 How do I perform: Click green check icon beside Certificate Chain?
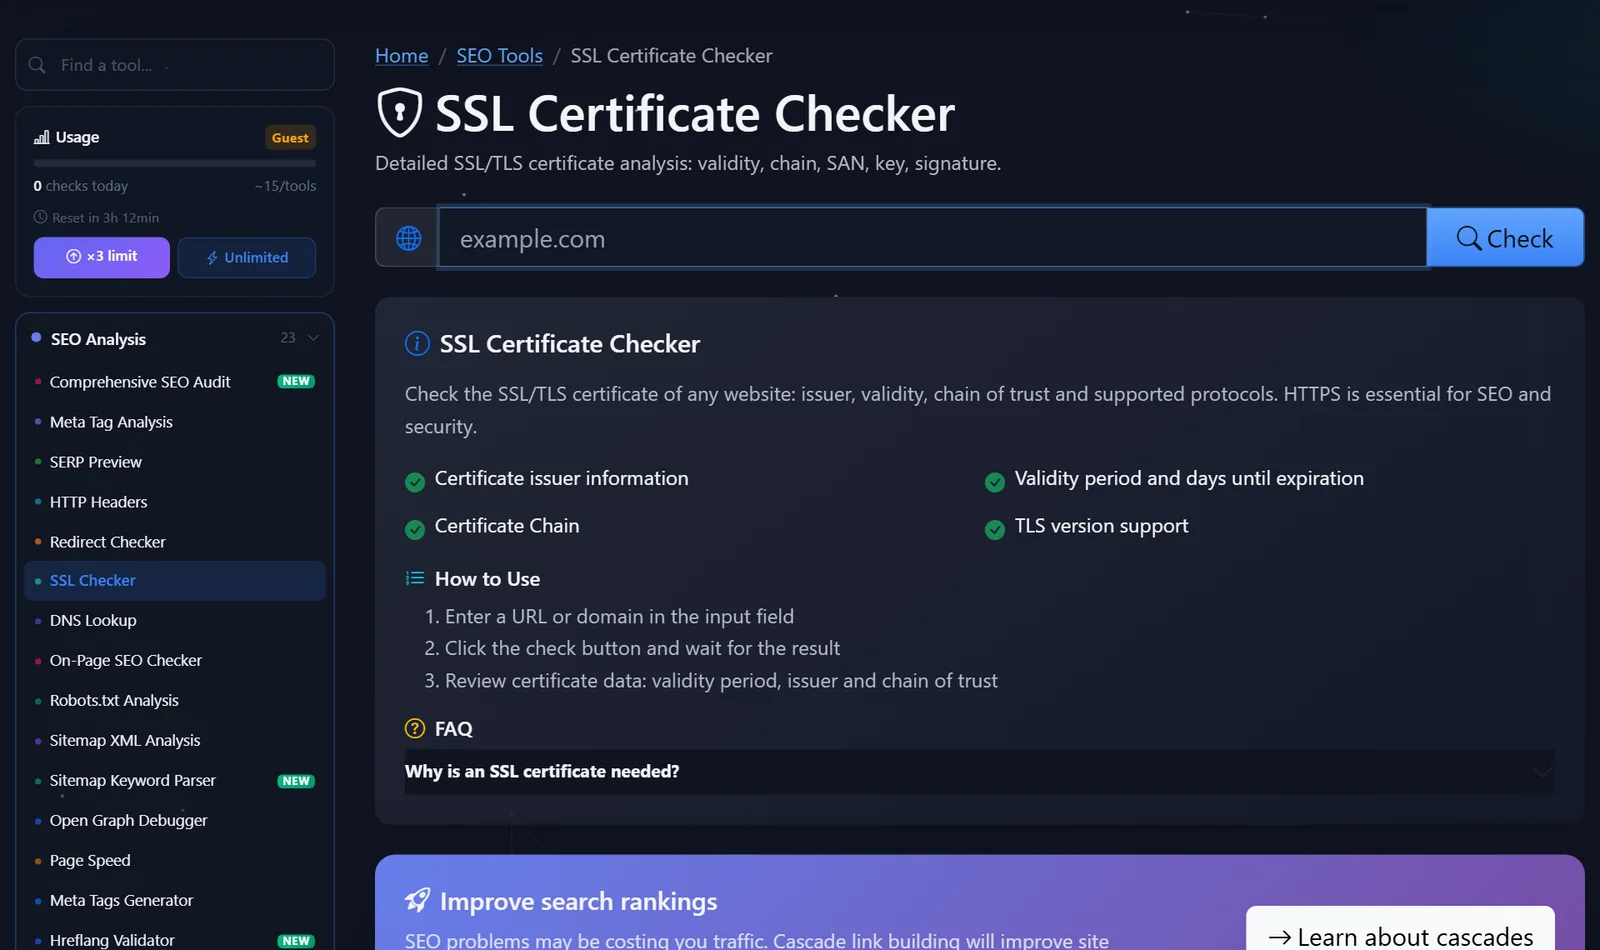click(415, 530)
